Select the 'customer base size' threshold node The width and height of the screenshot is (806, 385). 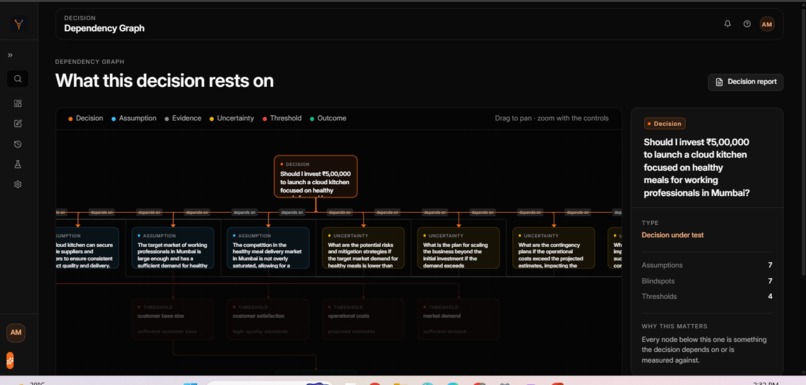[x=173, y=319]
